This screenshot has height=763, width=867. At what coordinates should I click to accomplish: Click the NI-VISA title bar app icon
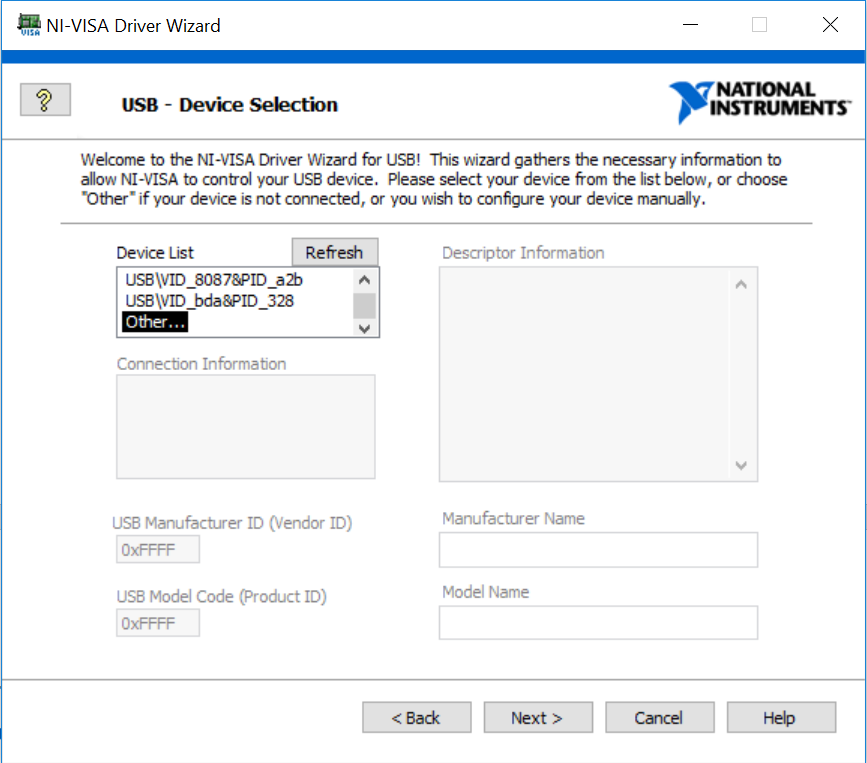tap(29, 25)
